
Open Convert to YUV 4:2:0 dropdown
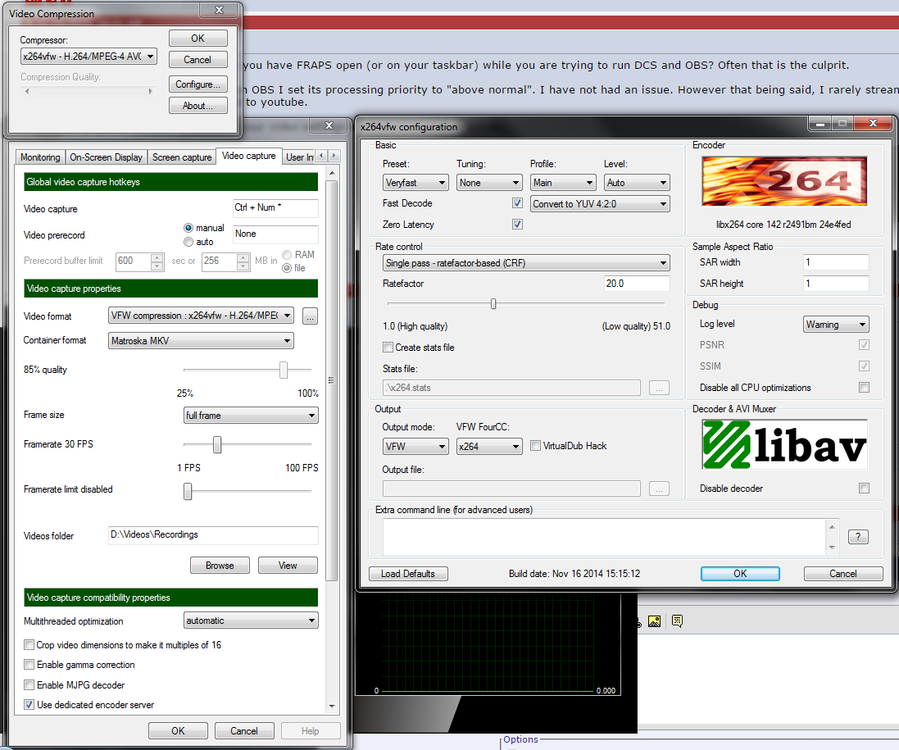600,204
